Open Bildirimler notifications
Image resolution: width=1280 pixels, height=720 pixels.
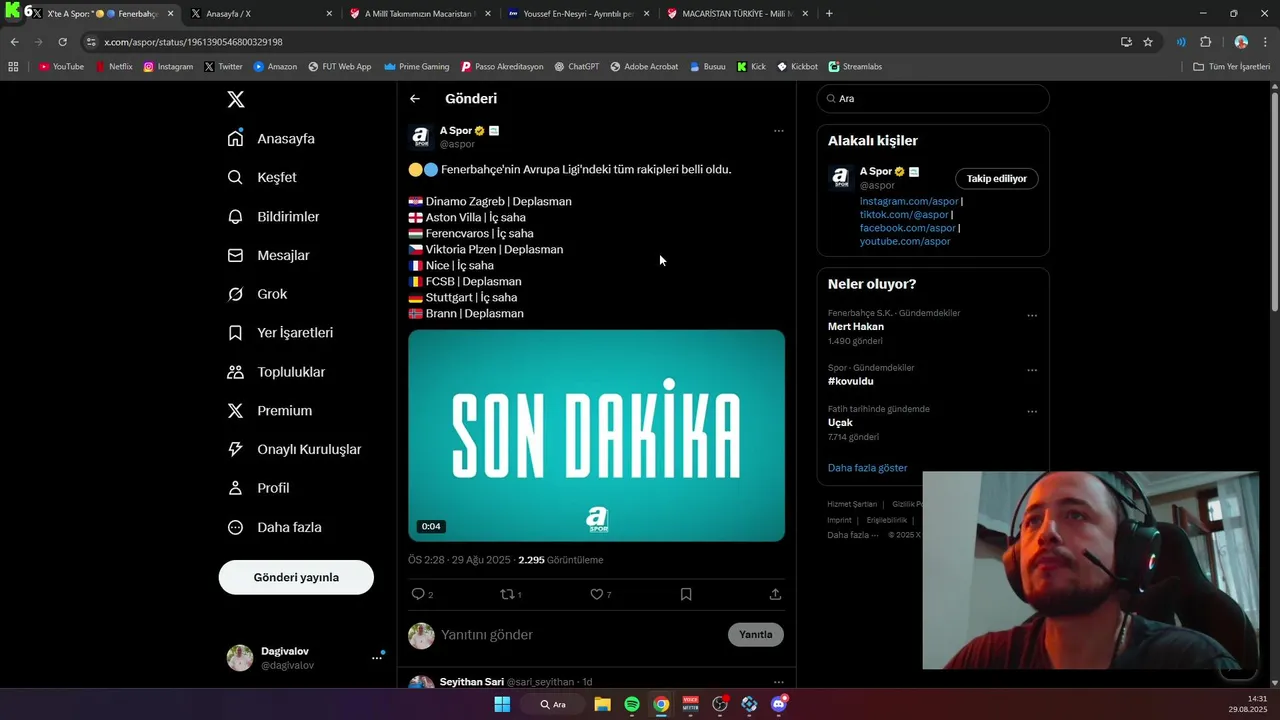click(273, 216)
